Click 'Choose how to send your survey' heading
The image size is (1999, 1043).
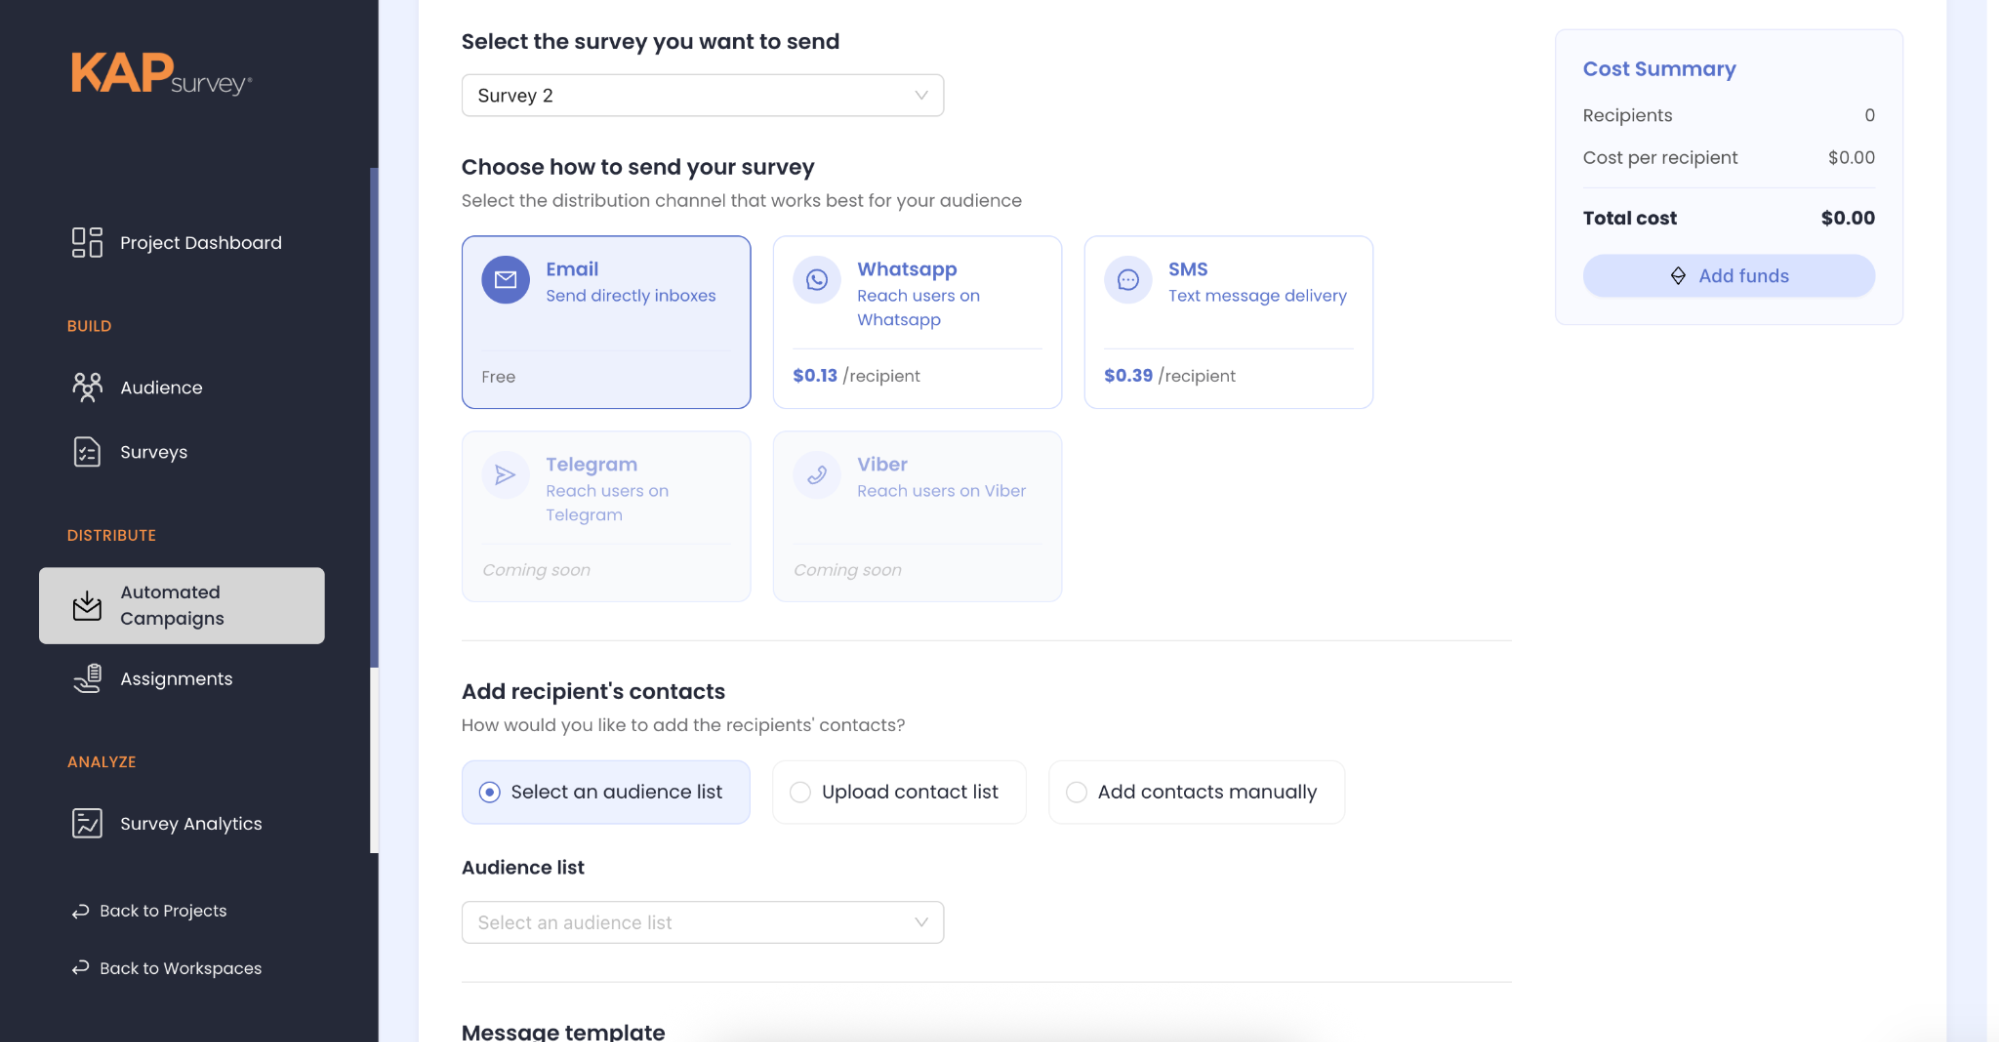(x=638, y=167)
